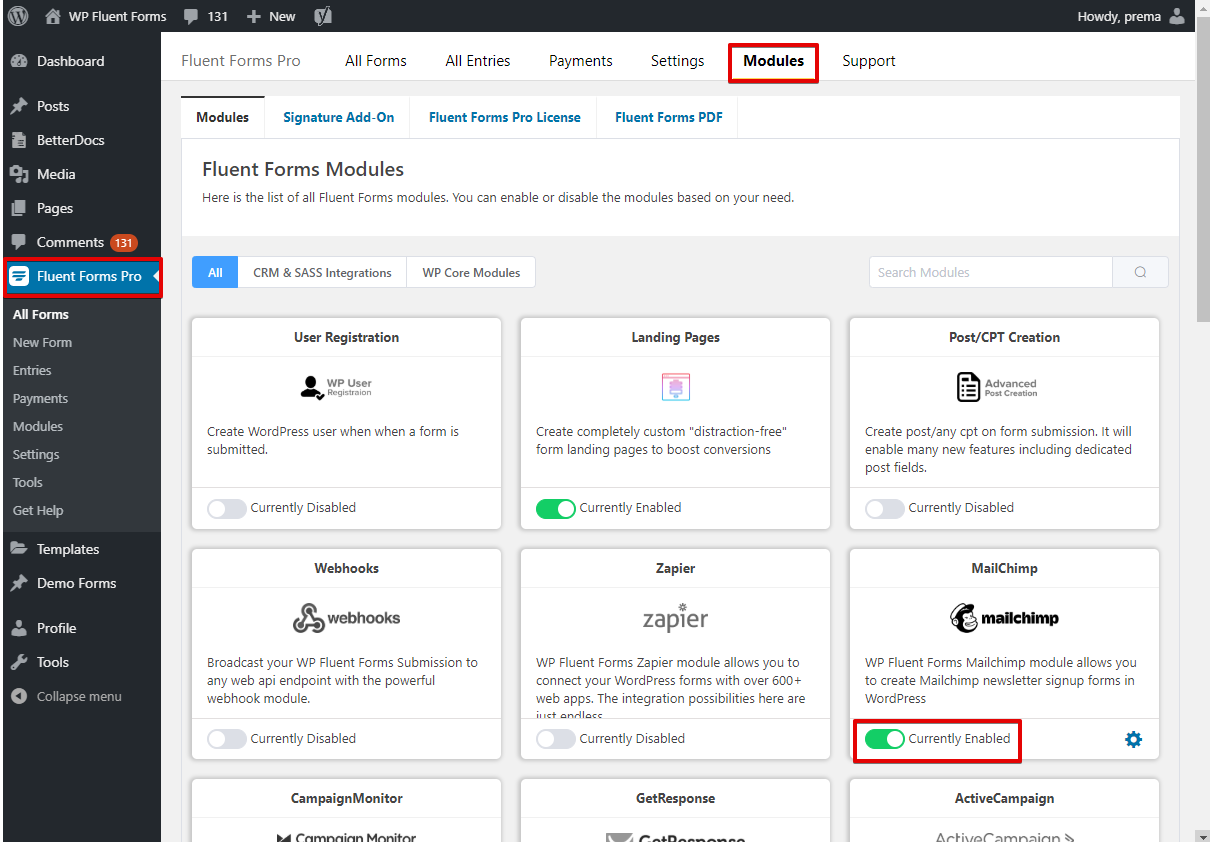This screenshot has height=842, width=1210.
Task: Click the mailchimp logo
Action: pyautogui.click(x=1004, y=617)
